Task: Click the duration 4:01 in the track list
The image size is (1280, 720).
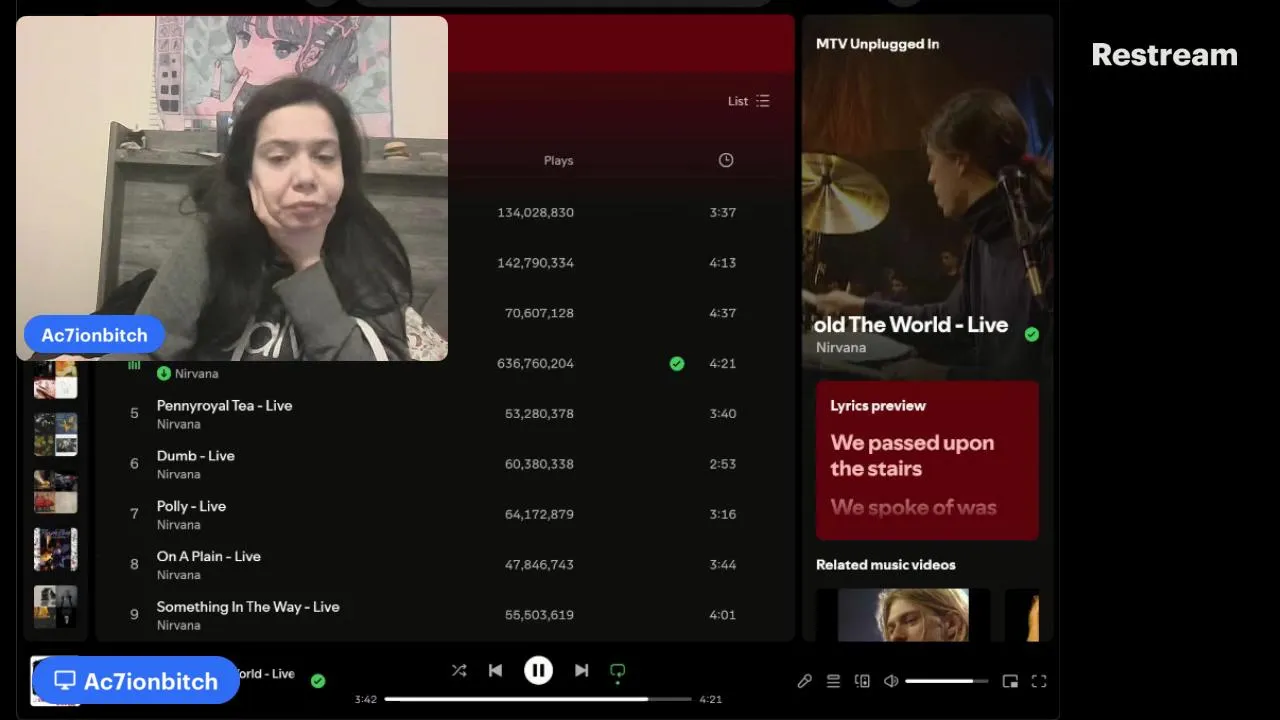Action: [723, 615]
